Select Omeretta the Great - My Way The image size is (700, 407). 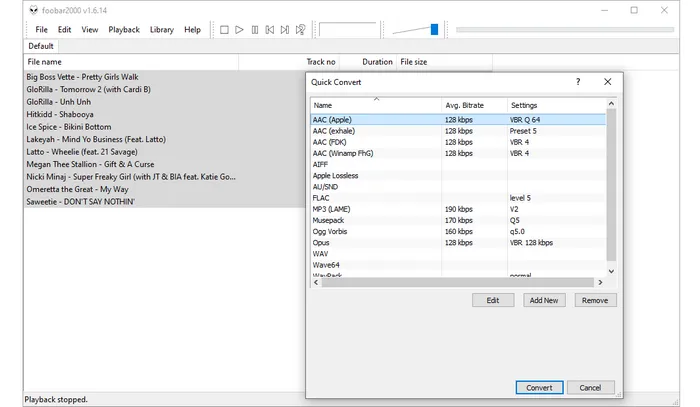click(164, 189)
